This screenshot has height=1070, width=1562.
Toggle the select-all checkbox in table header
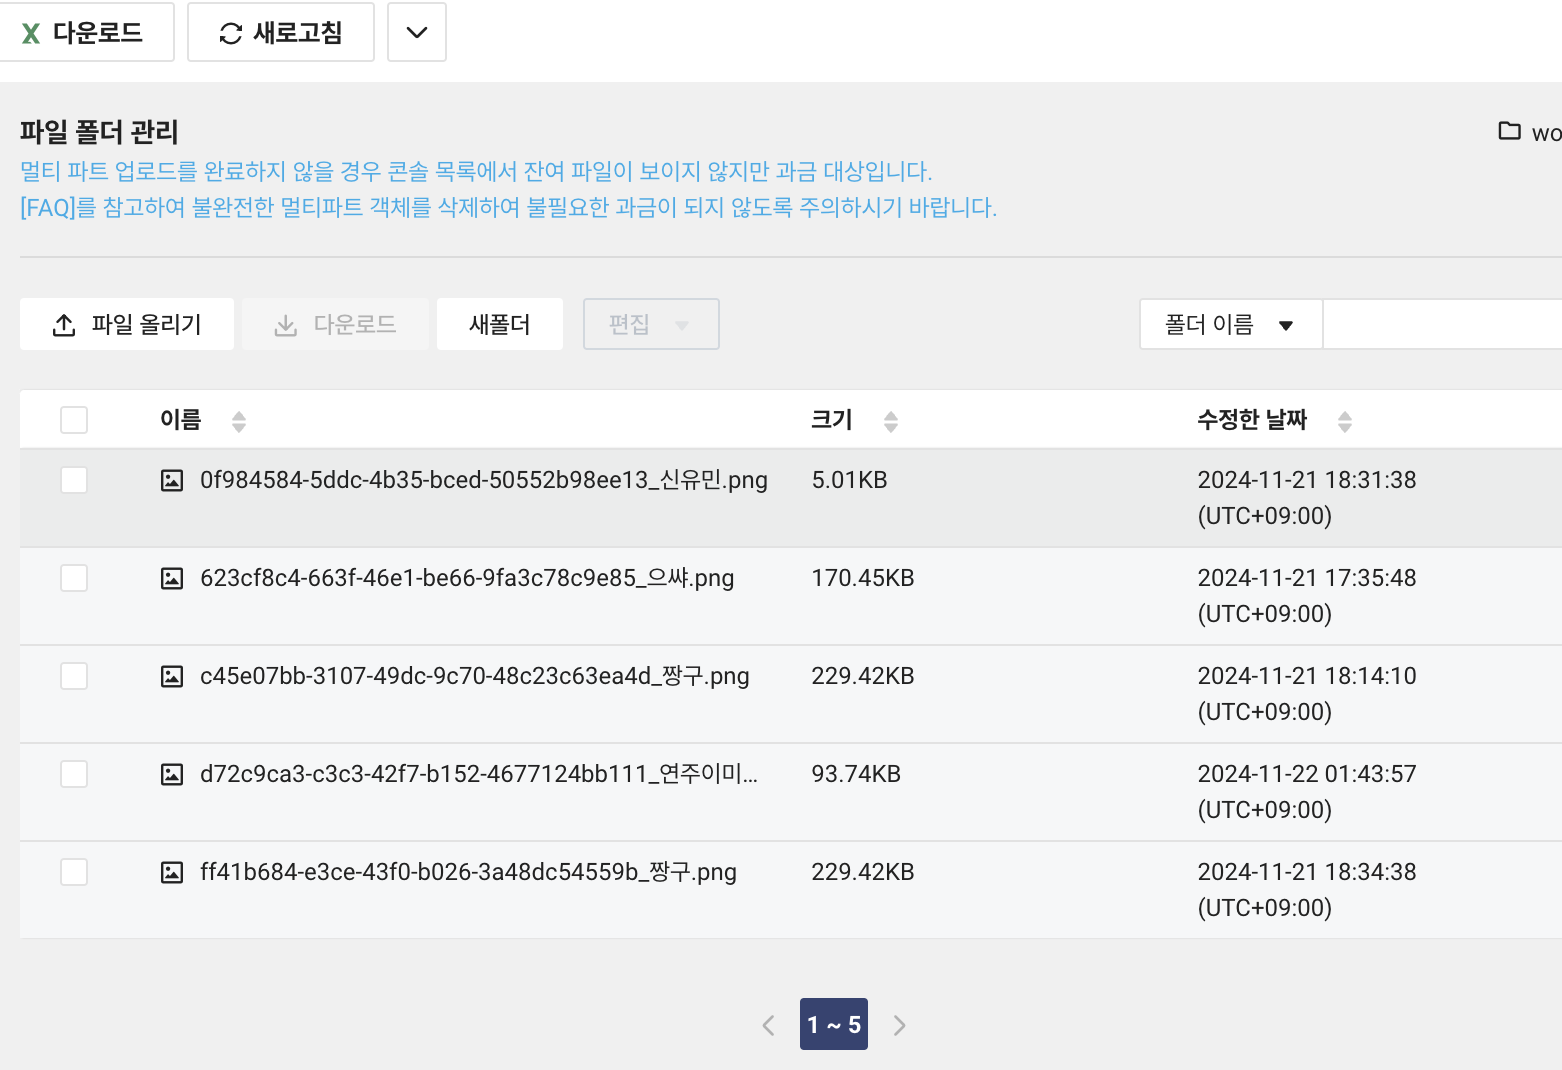coord(74,420)
